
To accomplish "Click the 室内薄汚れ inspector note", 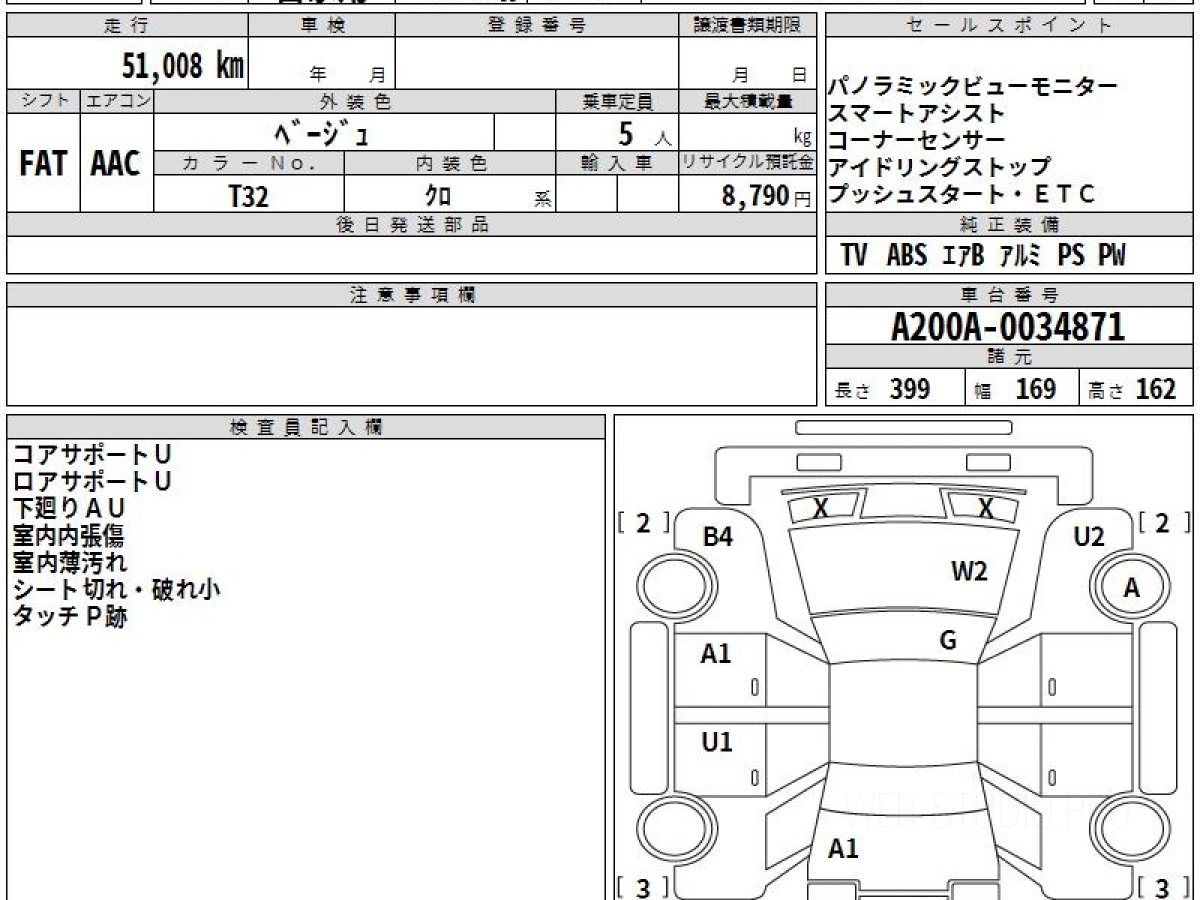I will click(x=69, y=562).
